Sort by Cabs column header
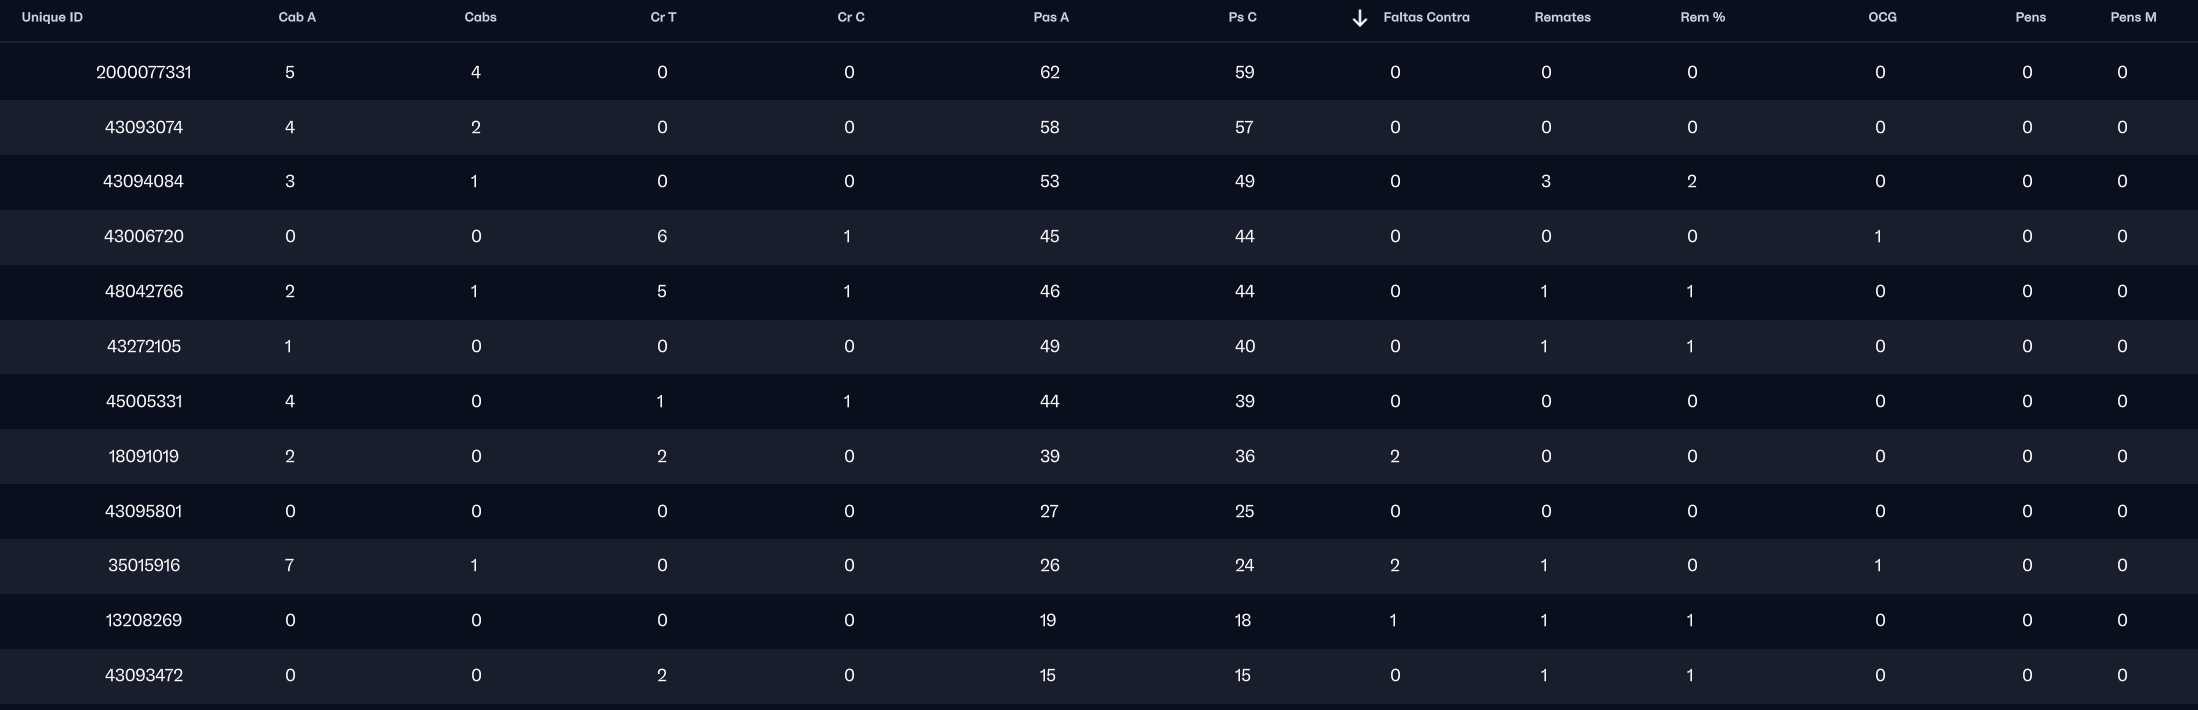The image size is (2198, 710). click(x=480, y=17)
